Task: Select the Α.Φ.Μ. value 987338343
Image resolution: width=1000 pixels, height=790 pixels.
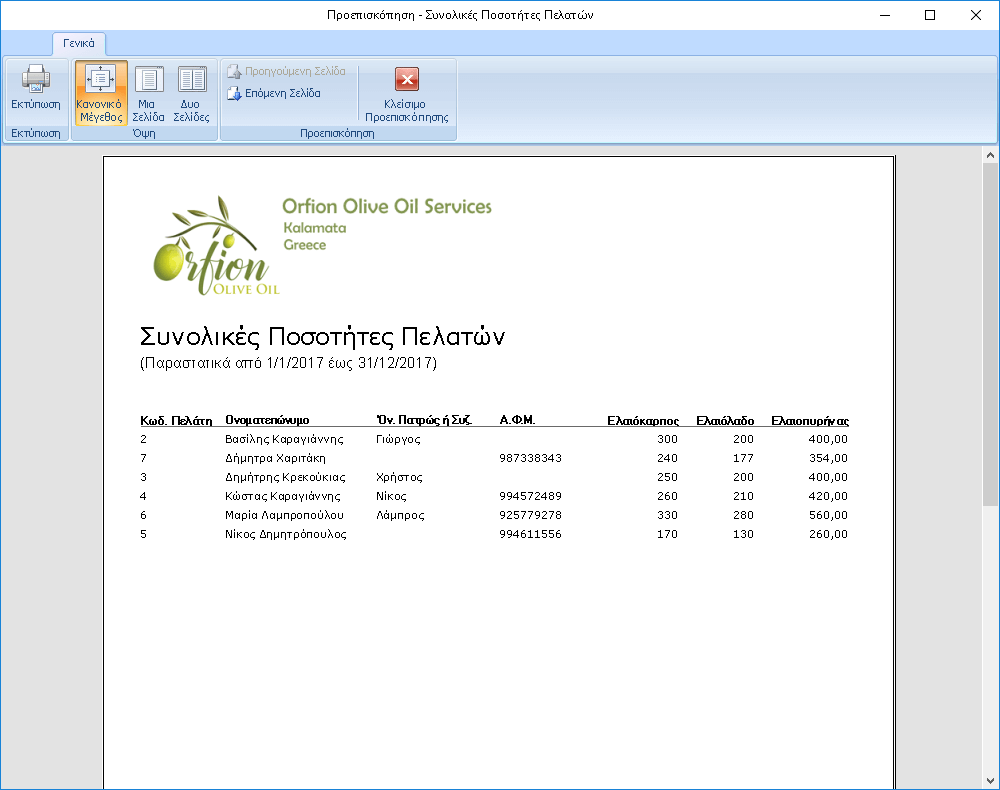Action: pyautogui.click(x=530, y=458)
